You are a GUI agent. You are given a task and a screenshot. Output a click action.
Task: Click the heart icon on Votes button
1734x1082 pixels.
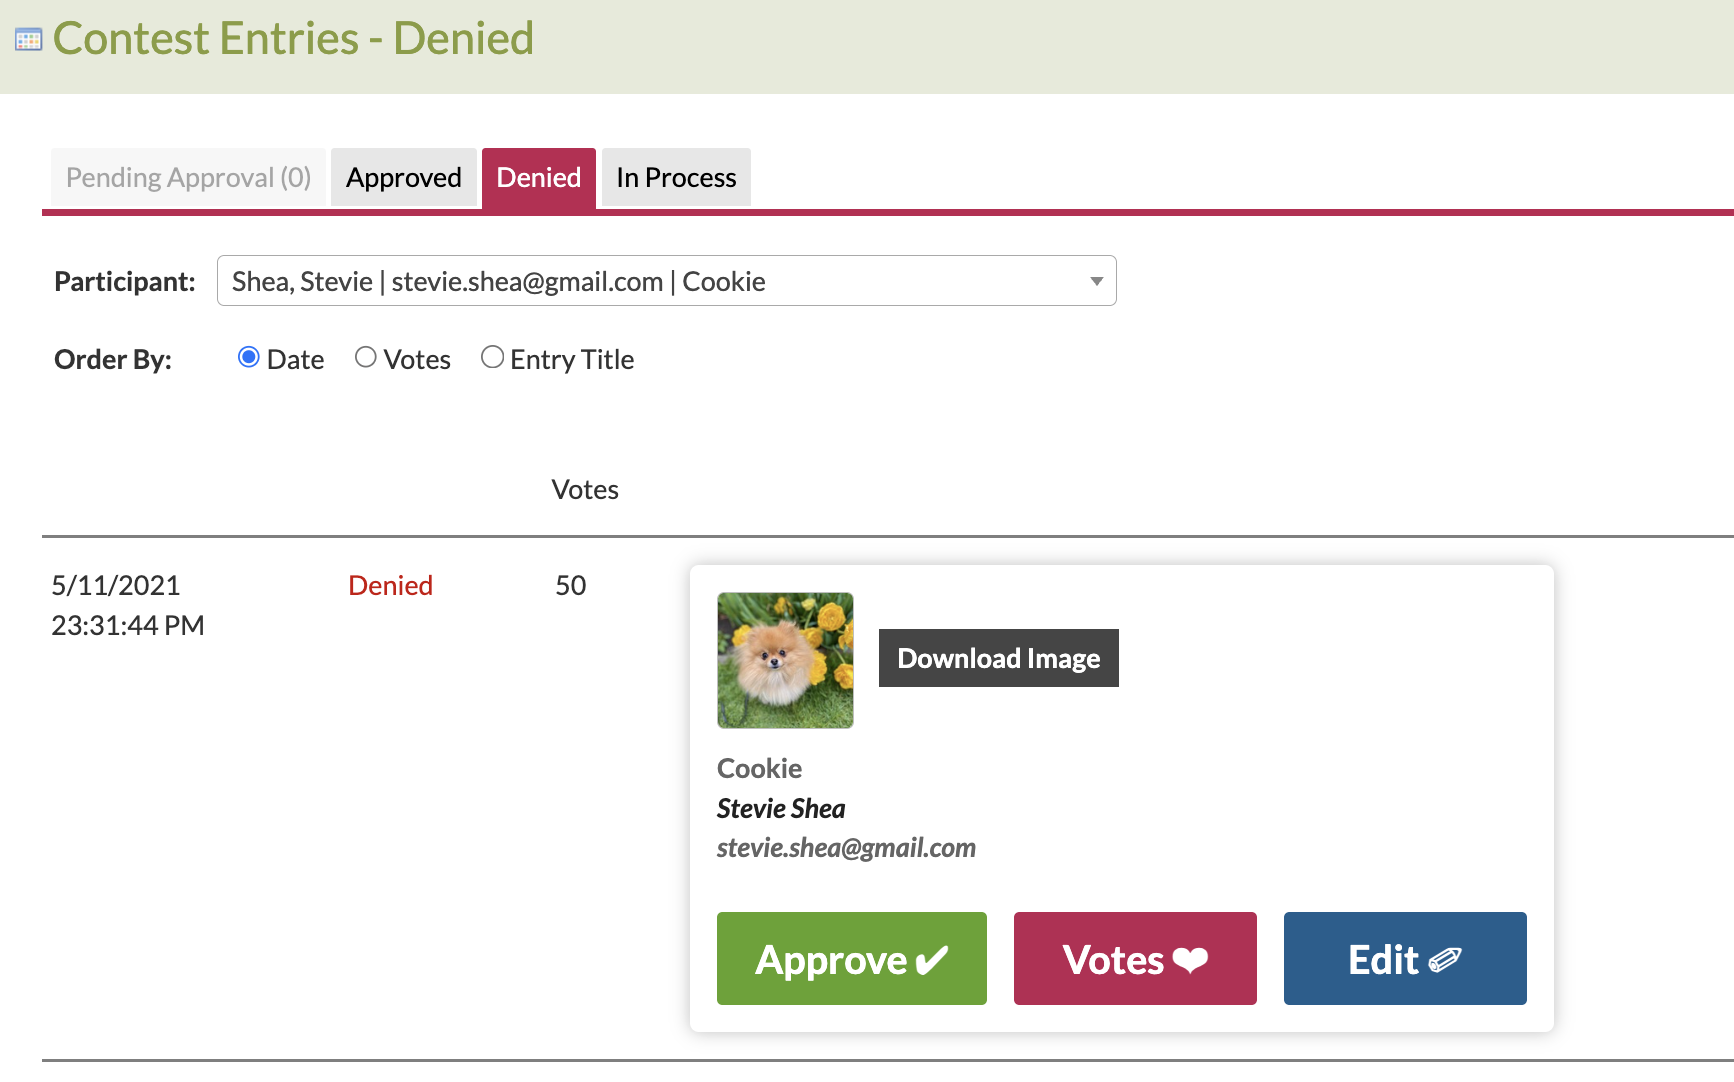tap(1190, 960)
